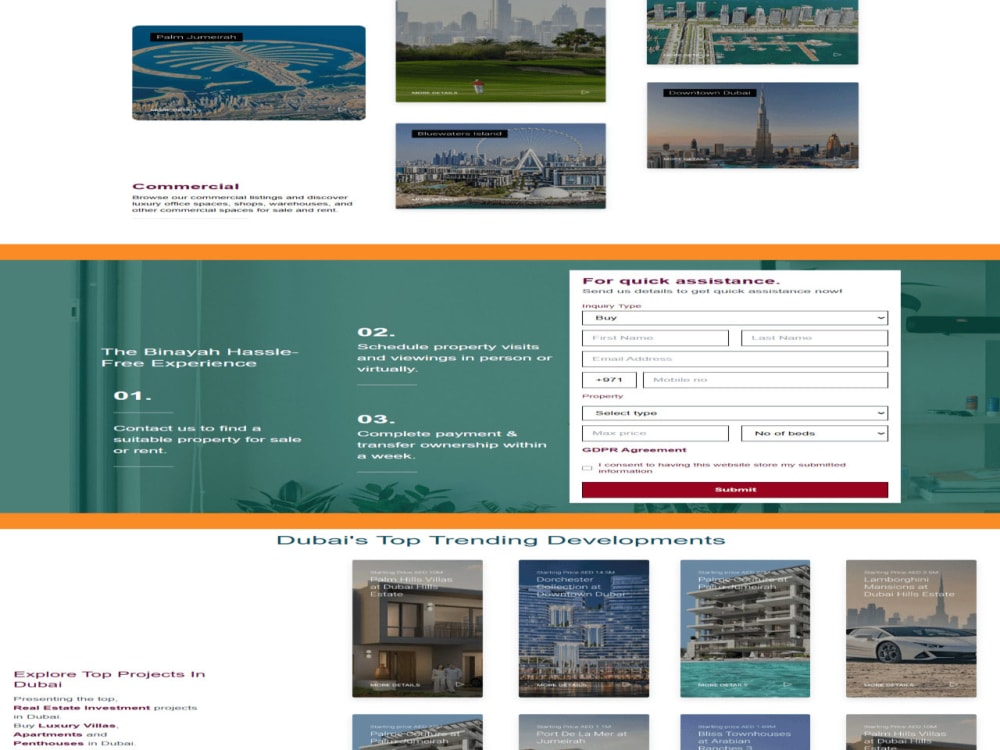1000x750 pixels.
Task: Click the Max price input field
Action: (x=655, y=434)
